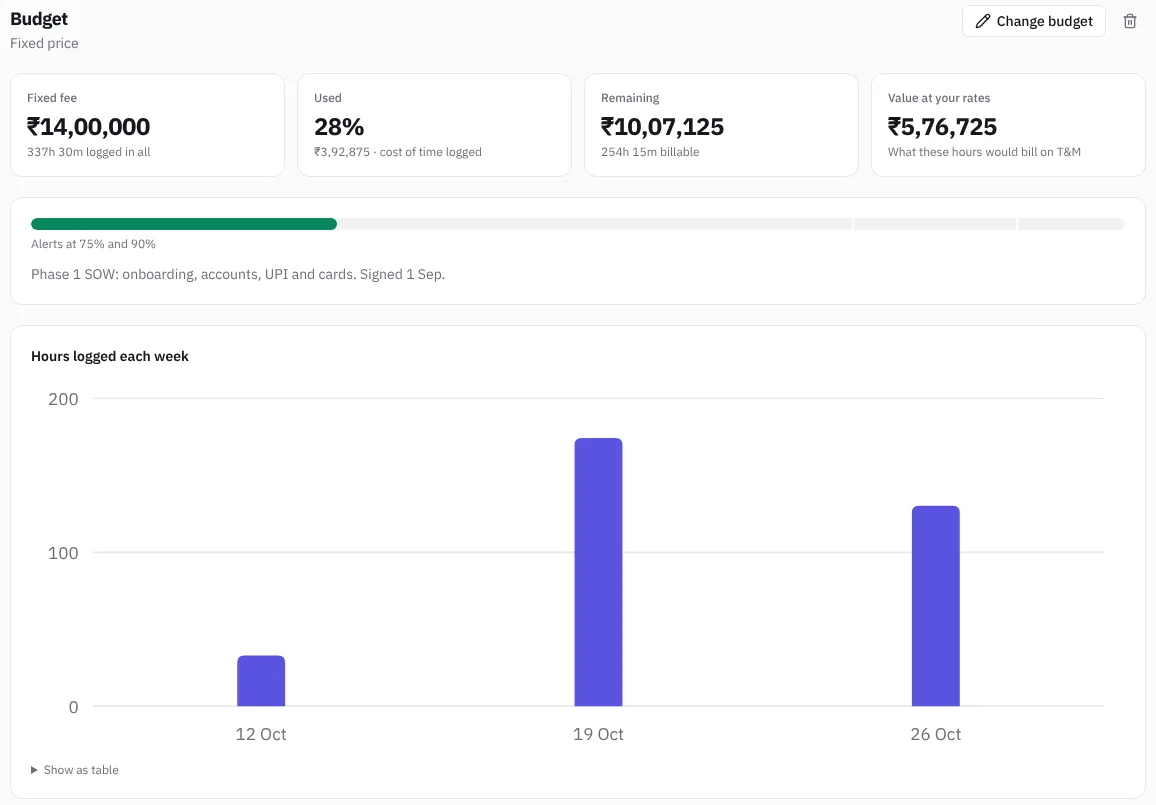
Task: Click the Used 28% figure
Action: (339, 127)
